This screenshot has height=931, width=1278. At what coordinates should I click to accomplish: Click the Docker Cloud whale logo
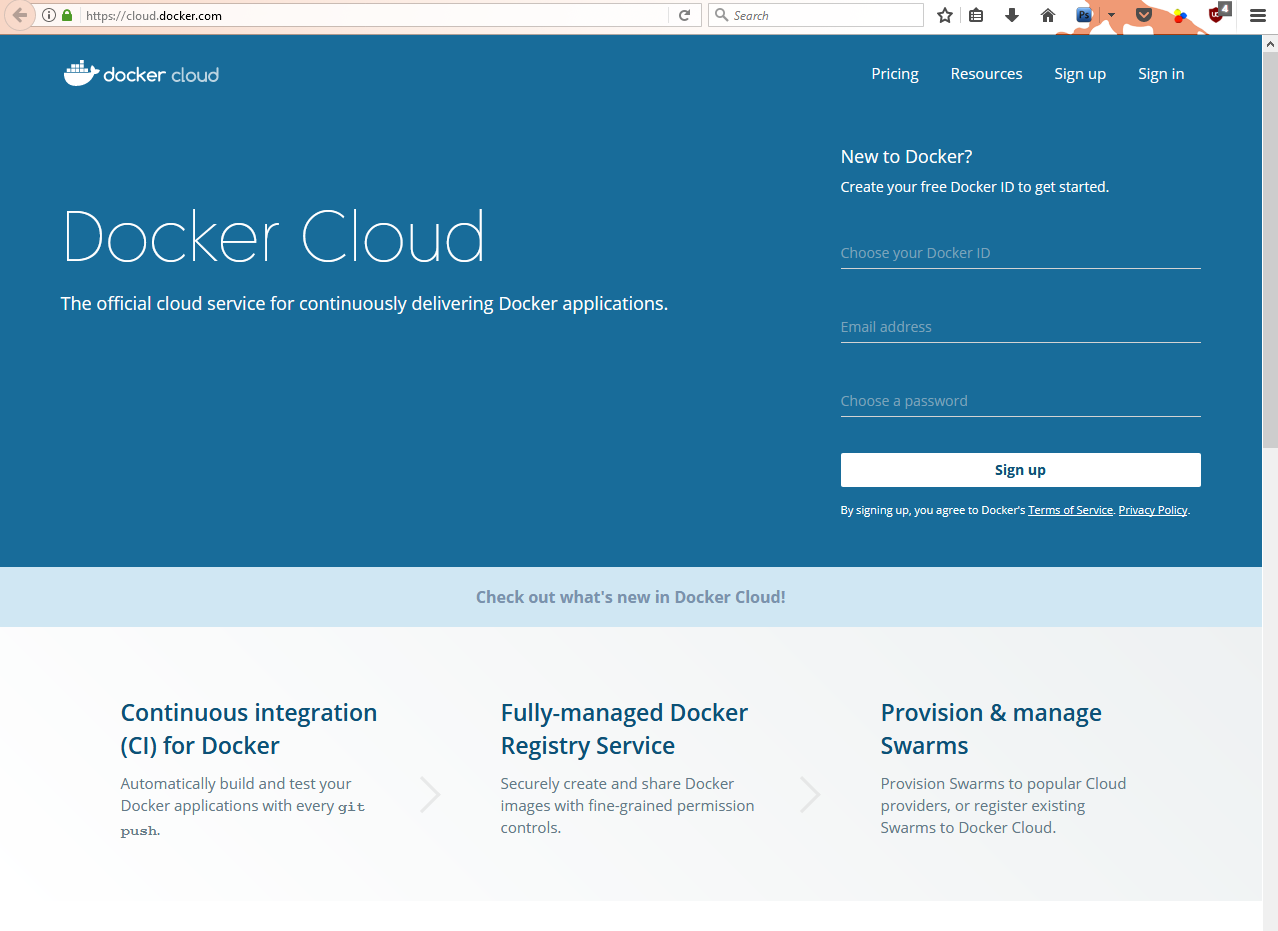coord(141,73)
